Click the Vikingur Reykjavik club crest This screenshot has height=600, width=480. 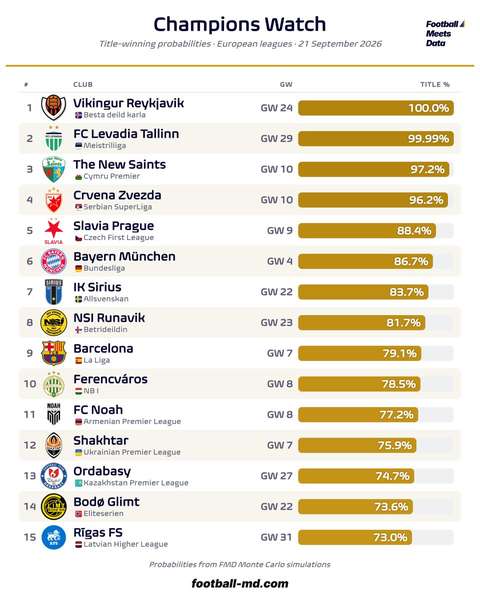54,108
